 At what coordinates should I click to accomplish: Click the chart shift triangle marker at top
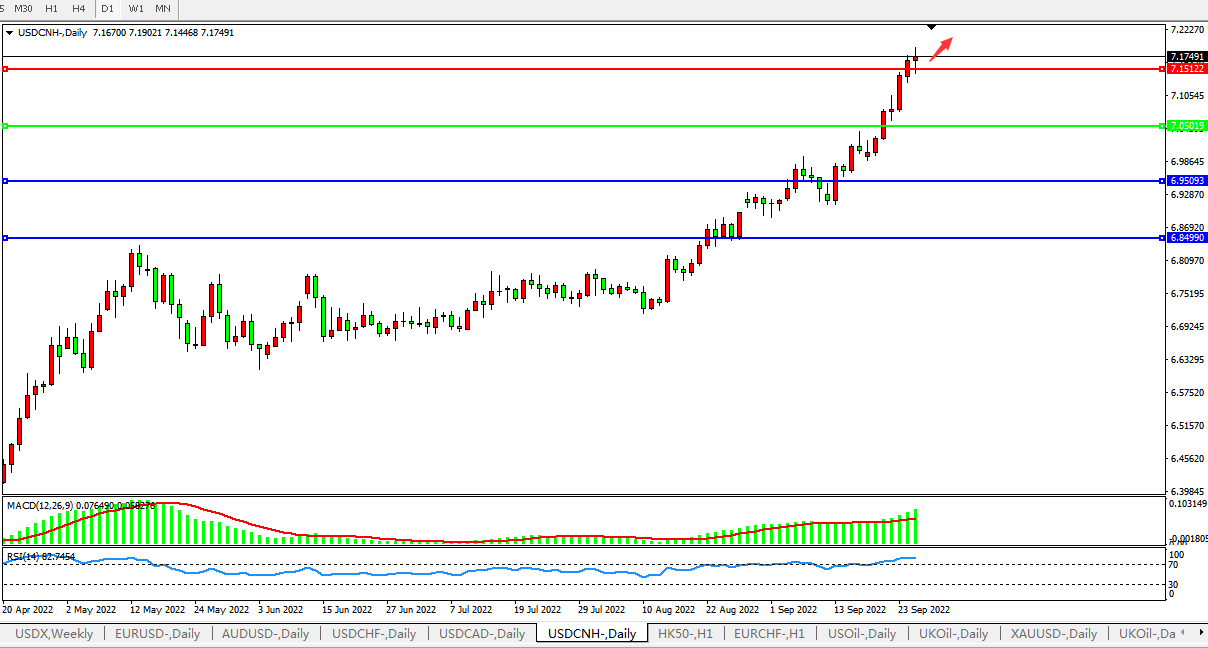[932, 25]
